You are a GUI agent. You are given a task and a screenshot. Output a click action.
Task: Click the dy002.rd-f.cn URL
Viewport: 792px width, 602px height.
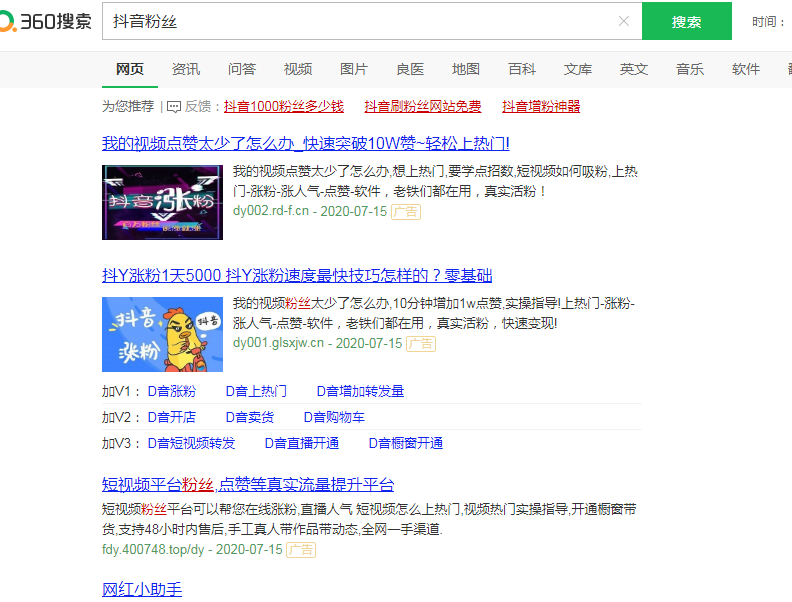(271, 211)
